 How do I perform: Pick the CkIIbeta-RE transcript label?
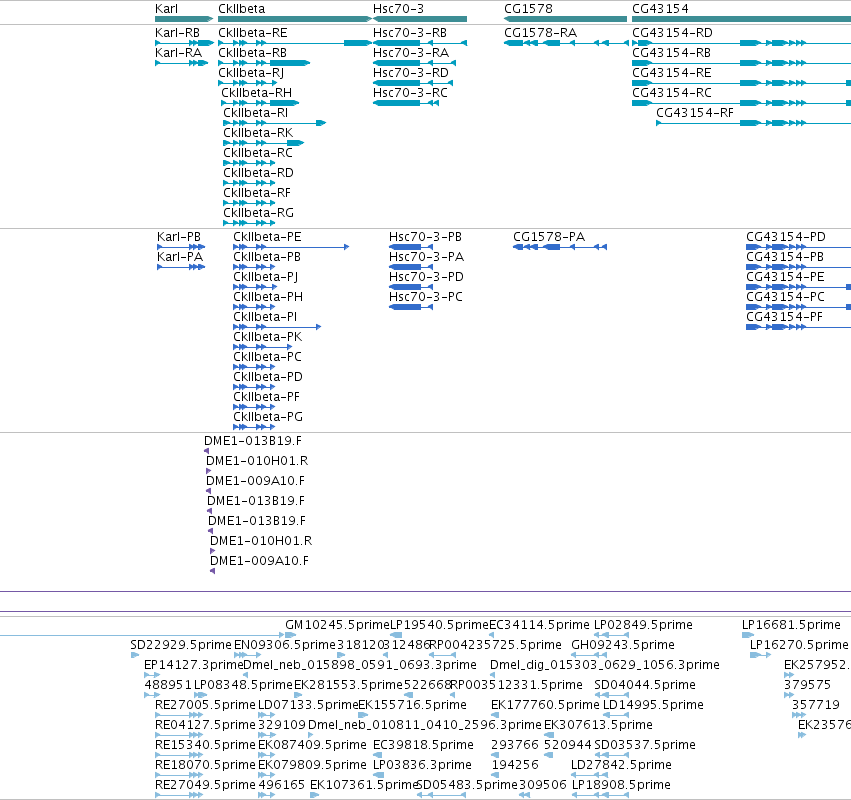click(x=252, y=33)
